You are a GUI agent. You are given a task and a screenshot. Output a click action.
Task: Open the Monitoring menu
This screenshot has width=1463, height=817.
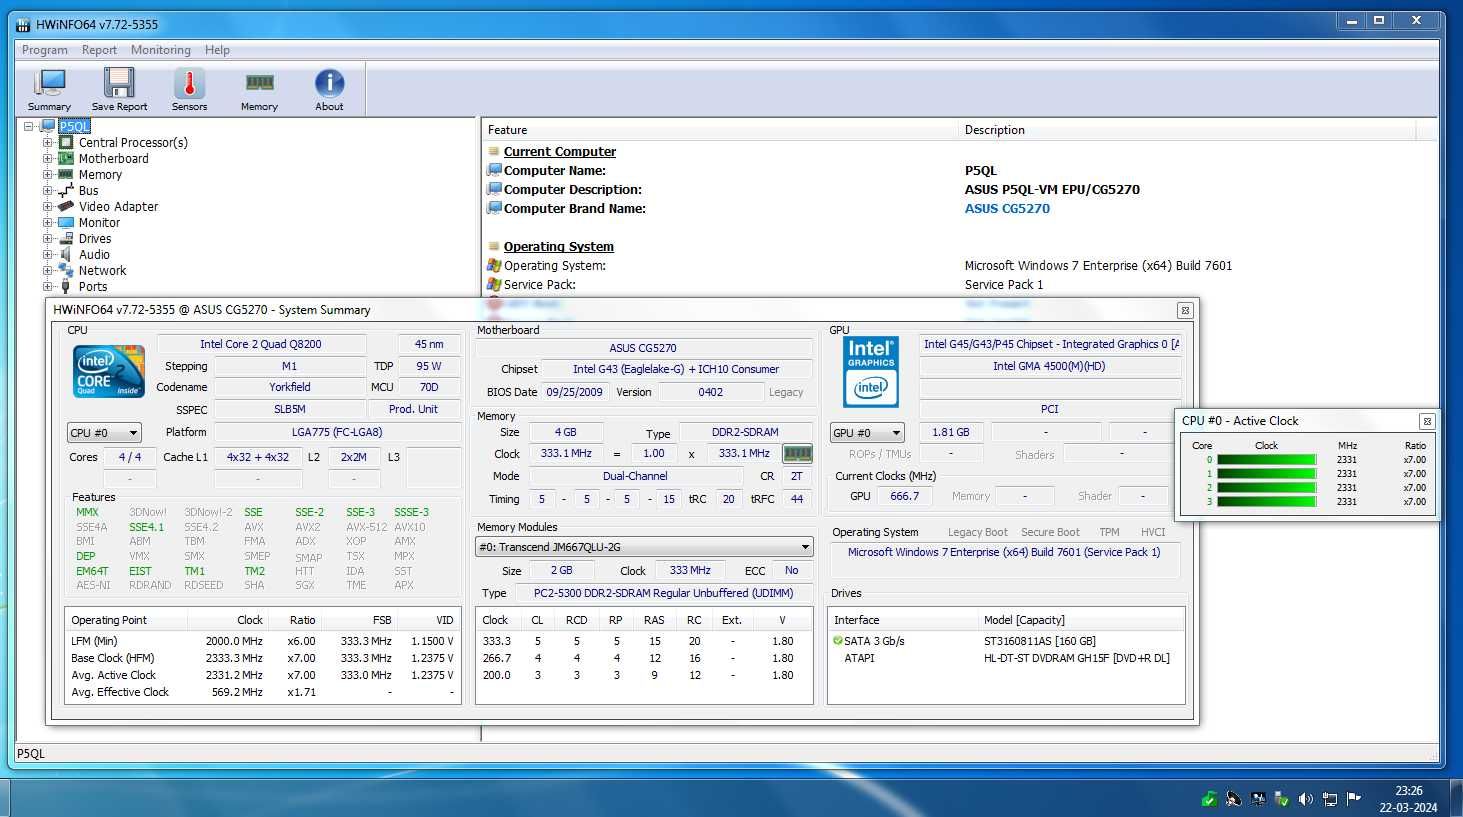[x=161, y=50]
